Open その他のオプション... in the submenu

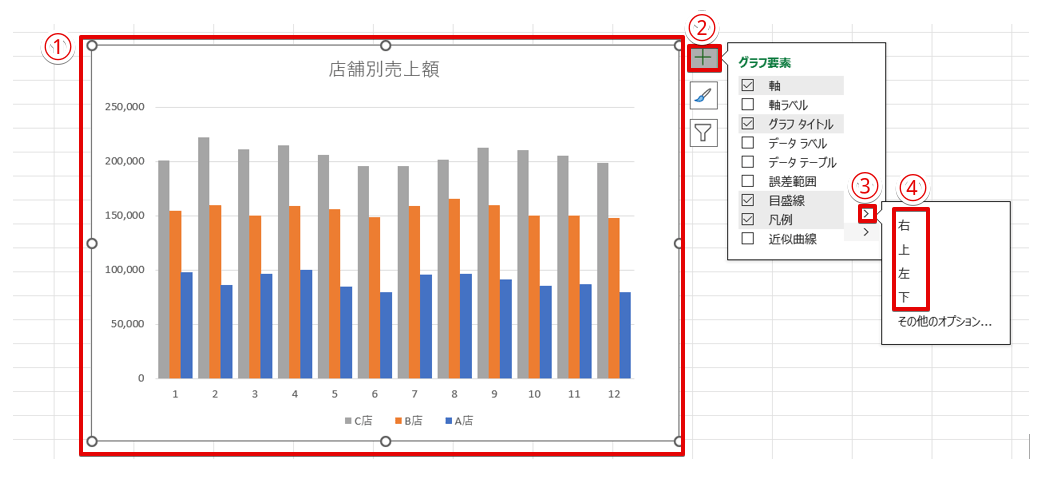(944, 322)
